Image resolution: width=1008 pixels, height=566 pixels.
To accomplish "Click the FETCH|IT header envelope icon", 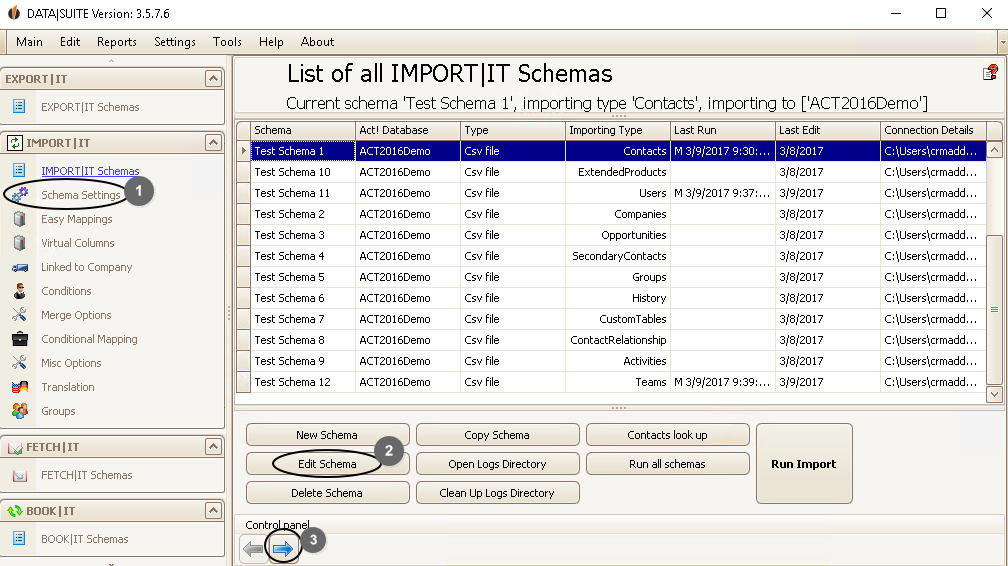I will coord(14,447).
